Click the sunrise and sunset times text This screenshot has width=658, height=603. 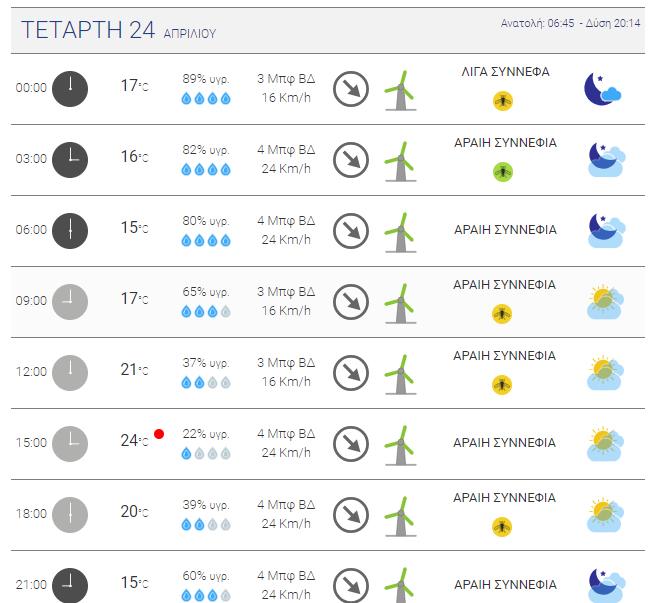[570, 23]
